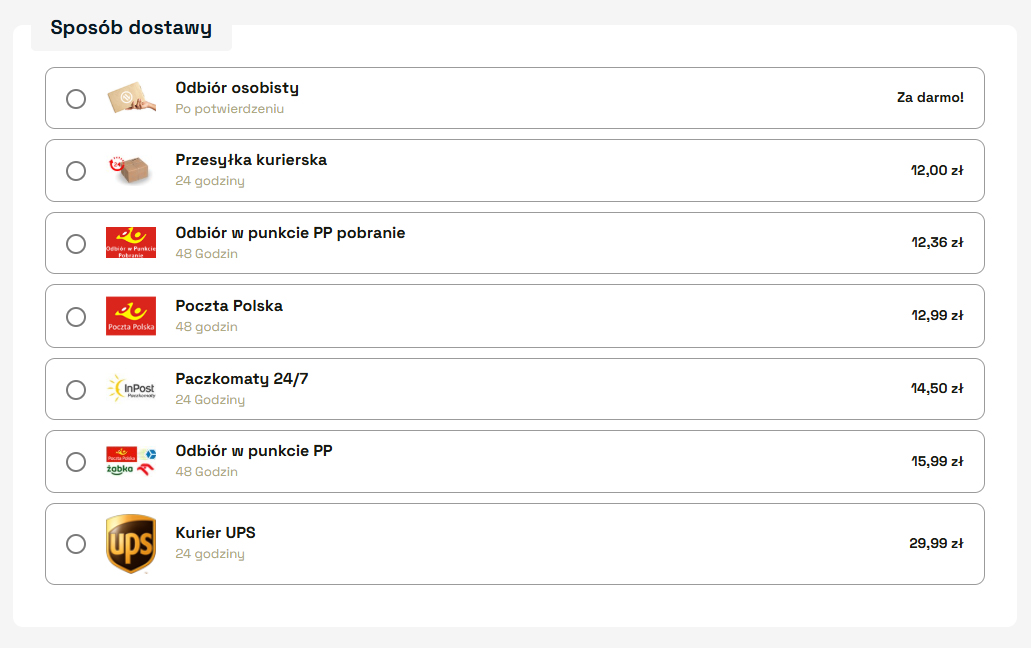Click the Przesyłka kurierska label text
The image size is (1031, 648).
(251, 160)
